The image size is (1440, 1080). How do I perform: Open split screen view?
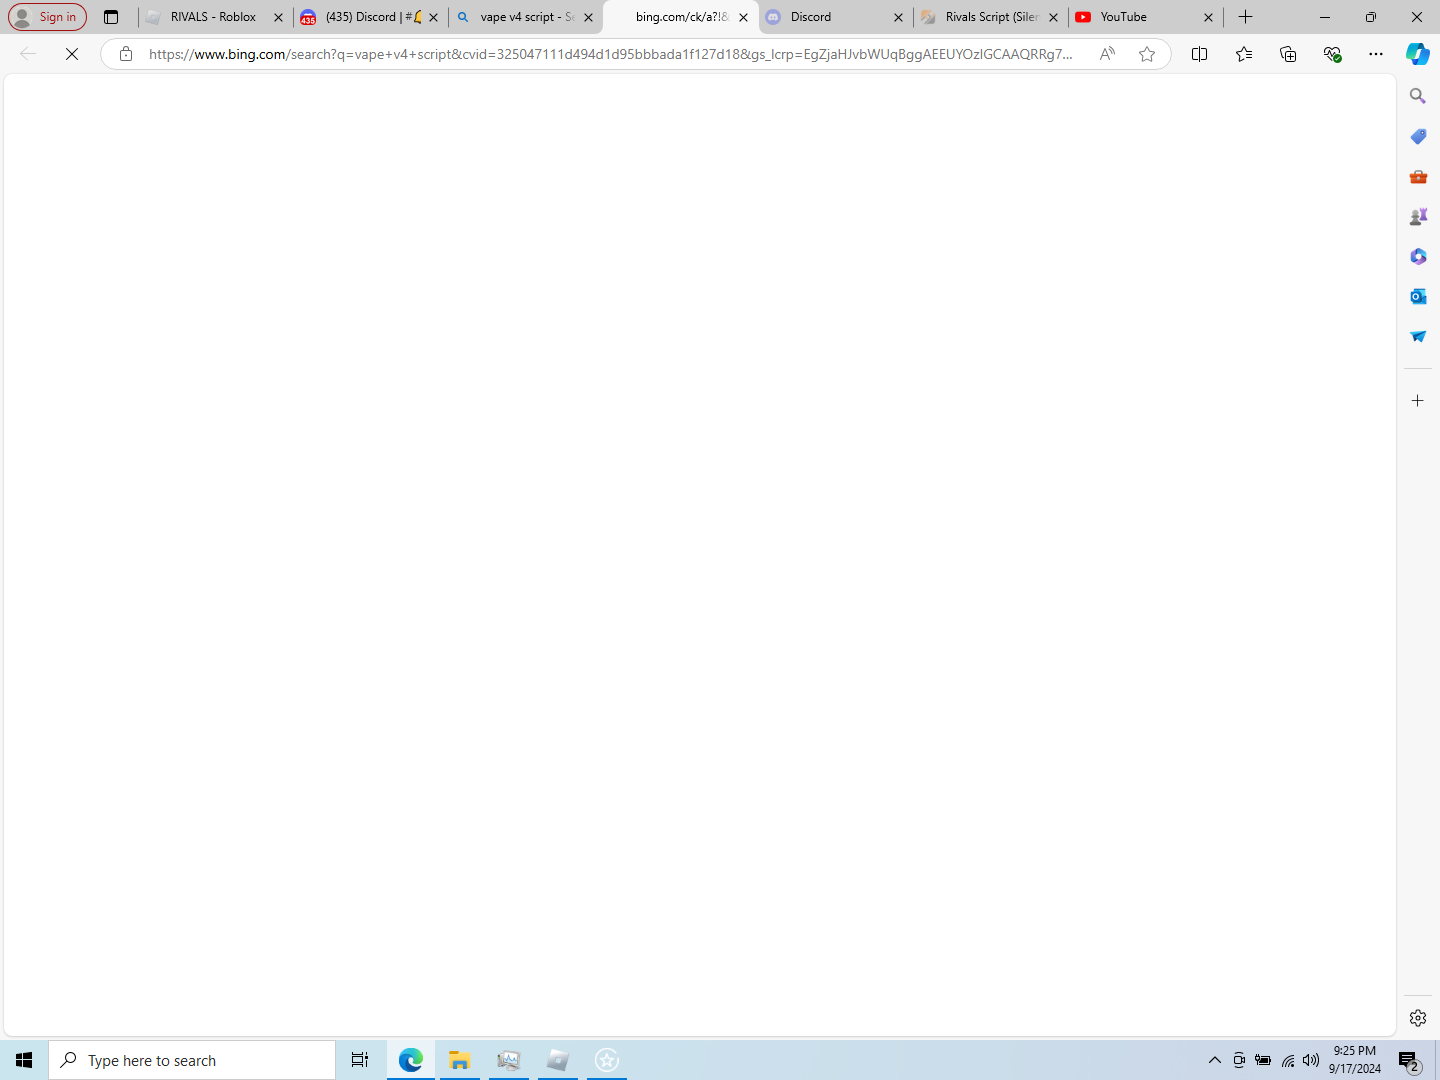1200,54
